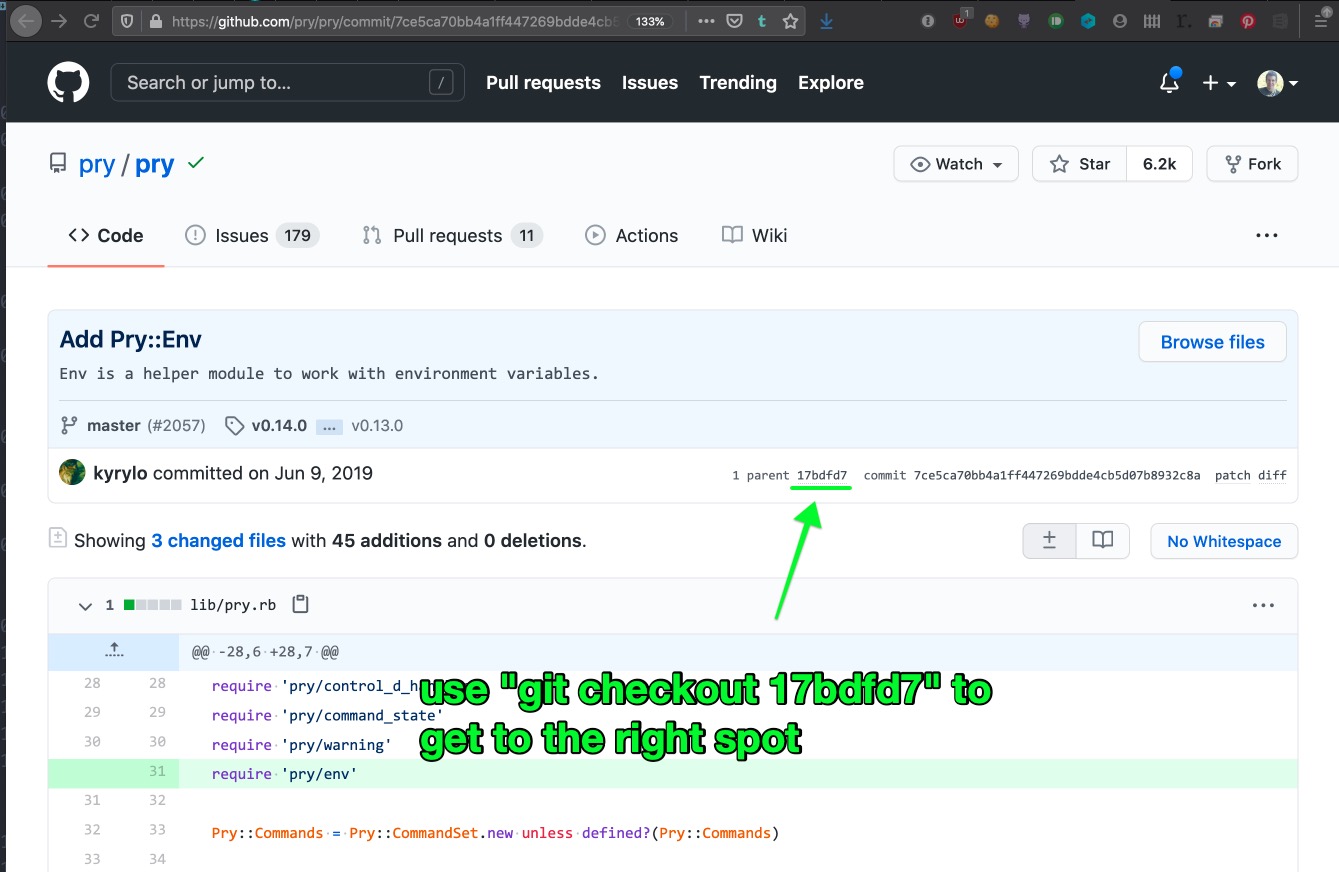
Task: Open Issues in top navigation
Action: point(650,83)
